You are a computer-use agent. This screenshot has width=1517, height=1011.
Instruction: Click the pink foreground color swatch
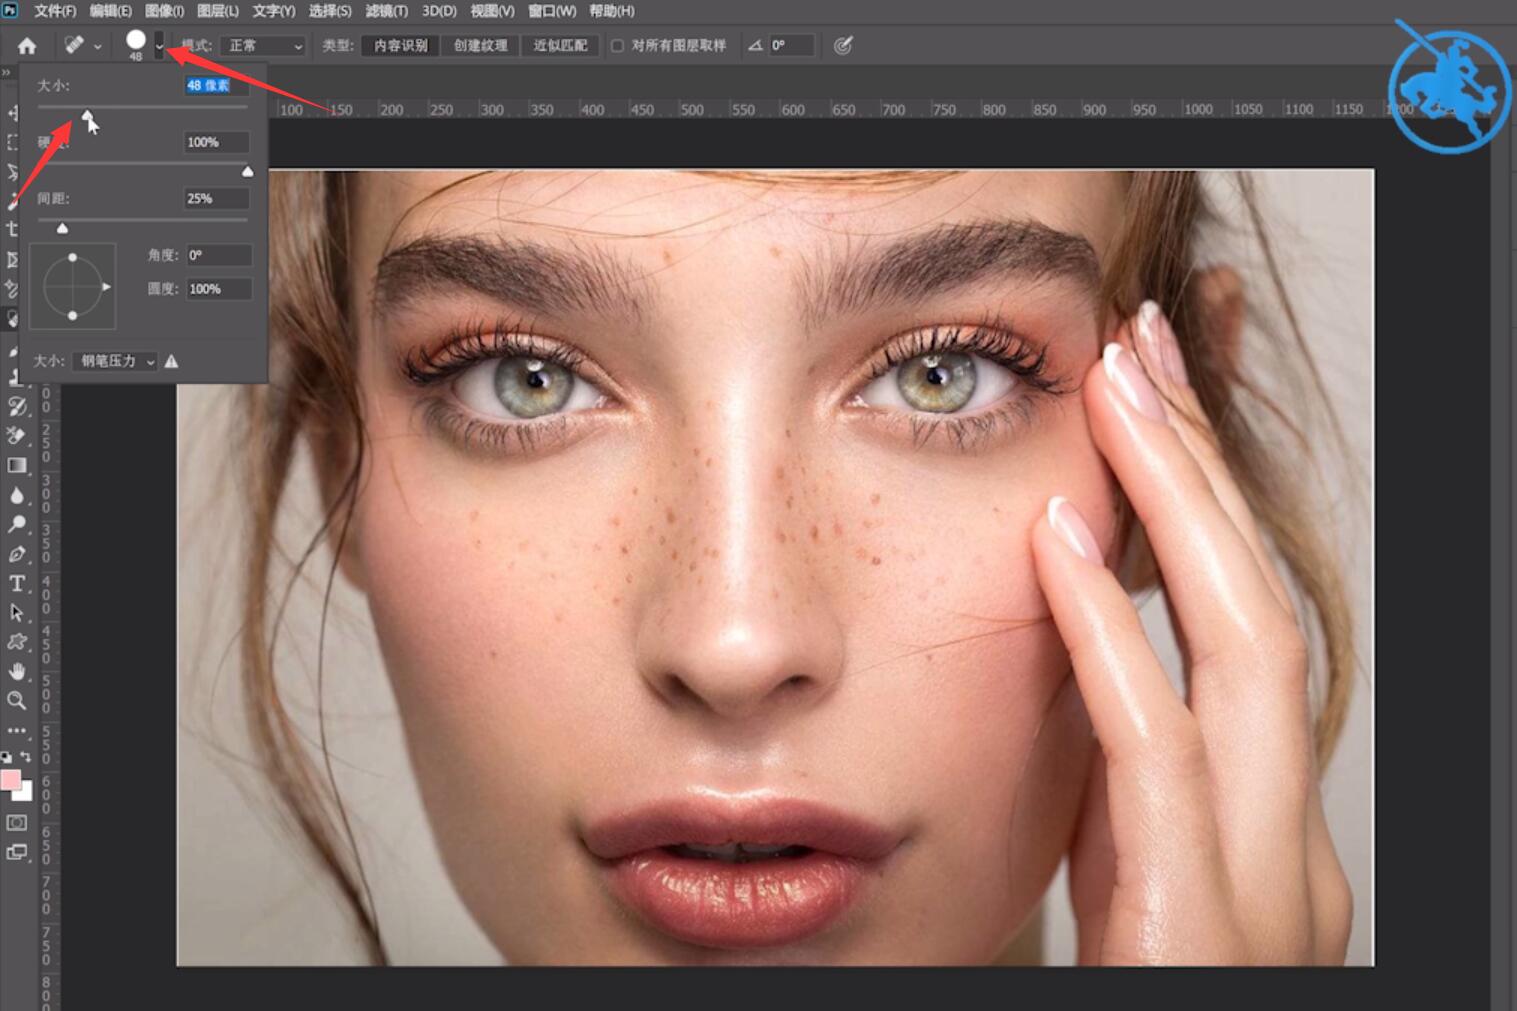(10, 779)
